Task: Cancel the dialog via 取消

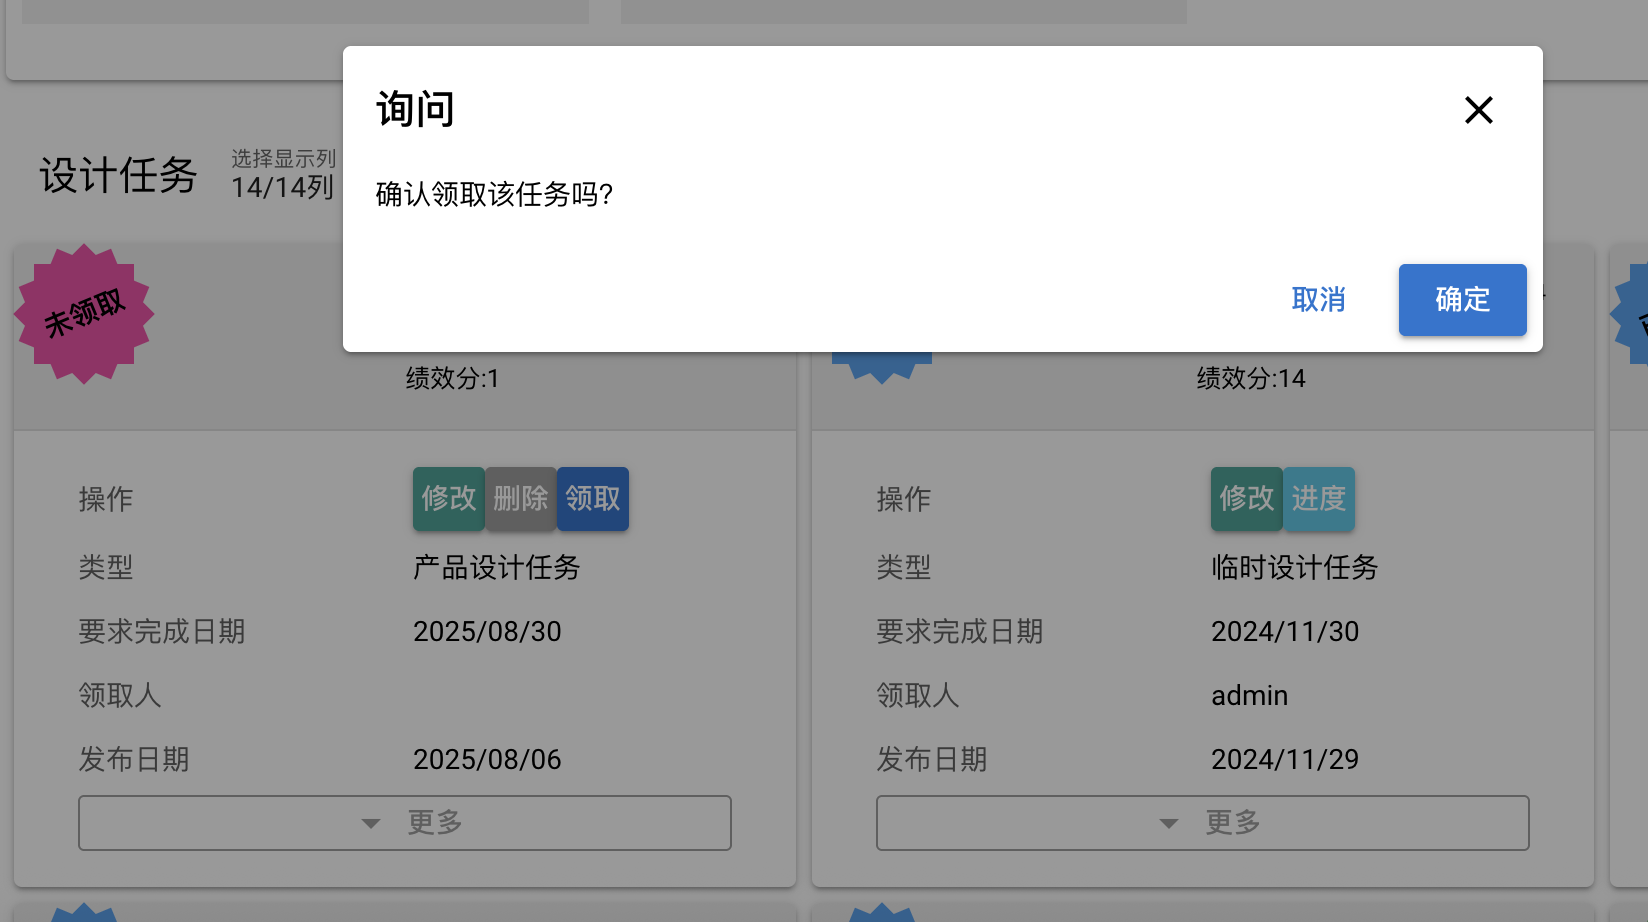Action: click(1318, 300)
